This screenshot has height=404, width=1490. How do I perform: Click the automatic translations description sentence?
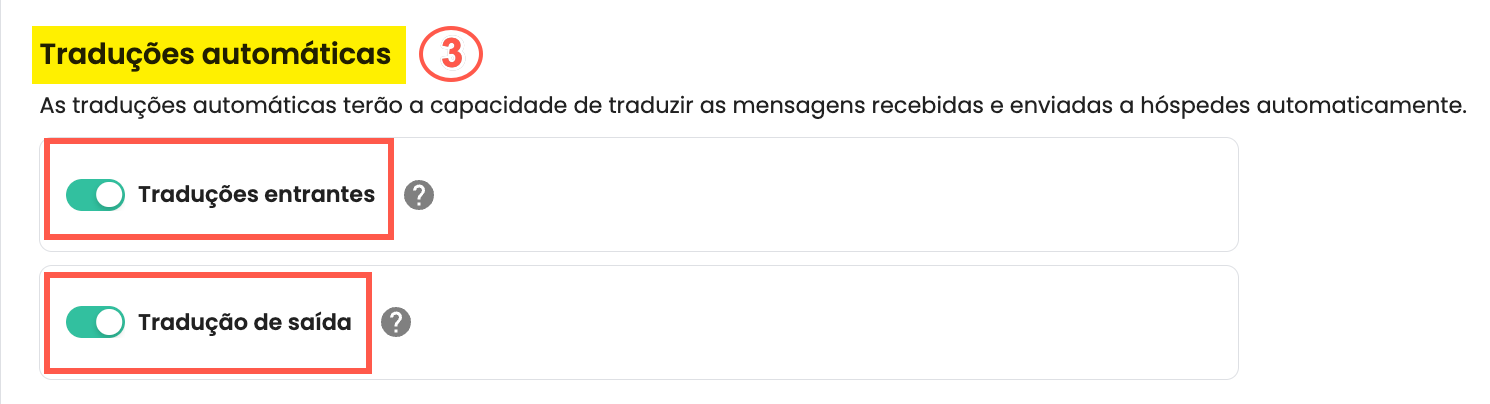(752, 105)
